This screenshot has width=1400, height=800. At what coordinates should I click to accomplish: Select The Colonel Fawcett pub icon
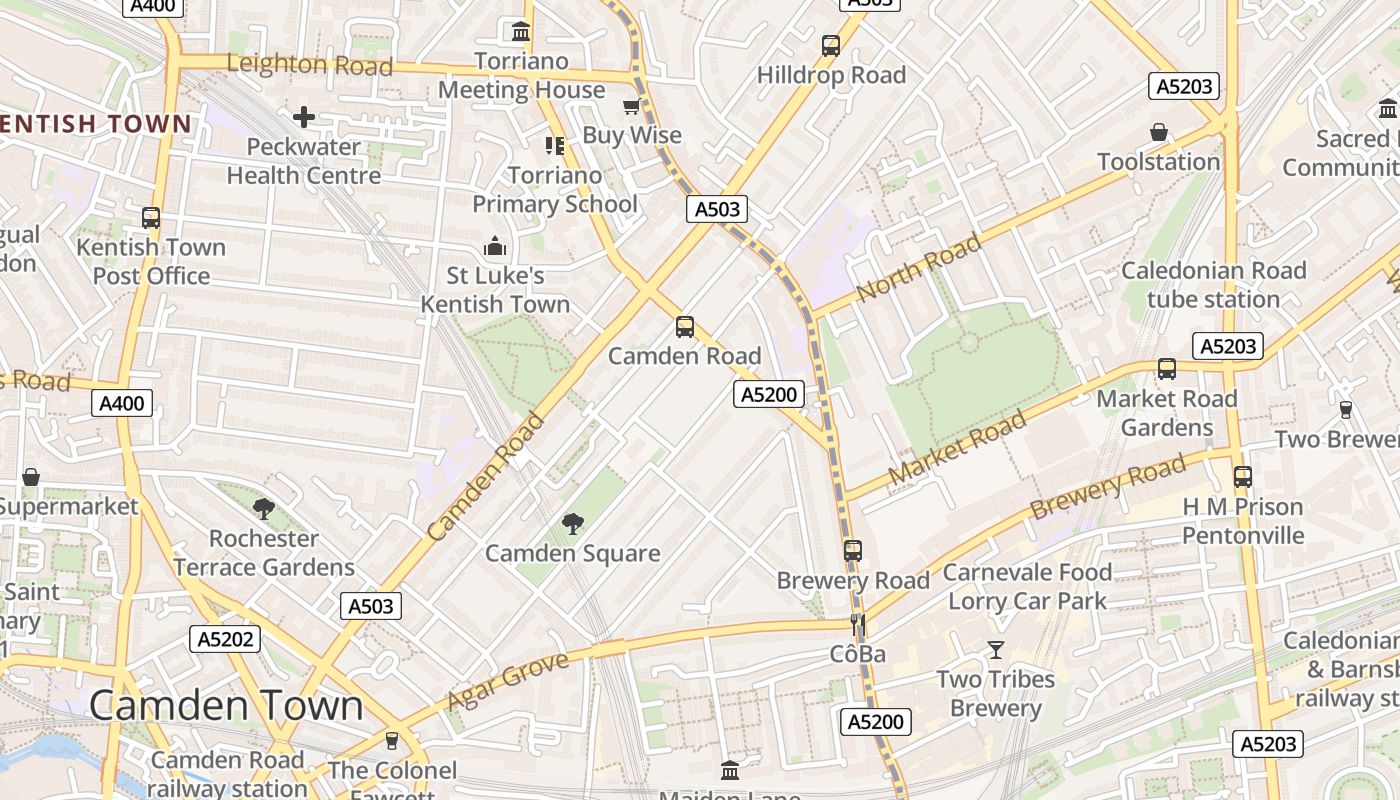point(392,741)
